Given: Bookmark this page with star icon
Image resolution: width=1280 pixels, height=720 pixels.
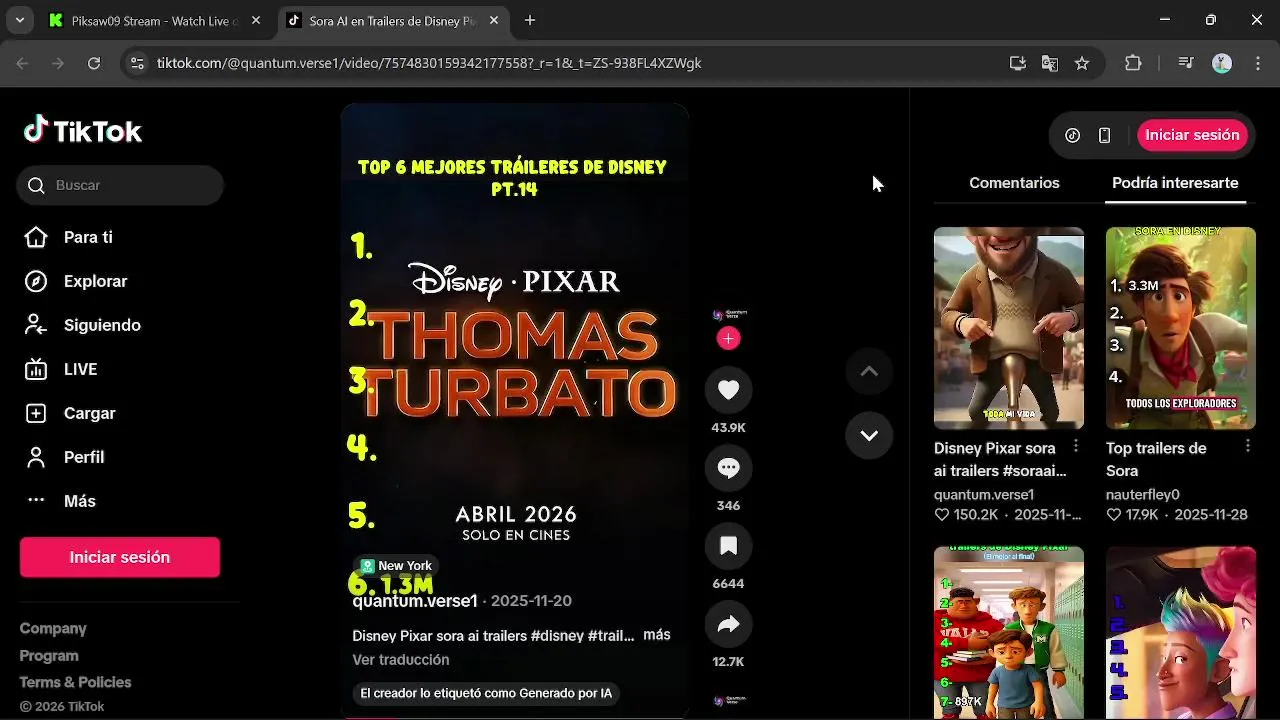Looking at the screenshot, I should pyautogui.click(x=1082, y=63).
